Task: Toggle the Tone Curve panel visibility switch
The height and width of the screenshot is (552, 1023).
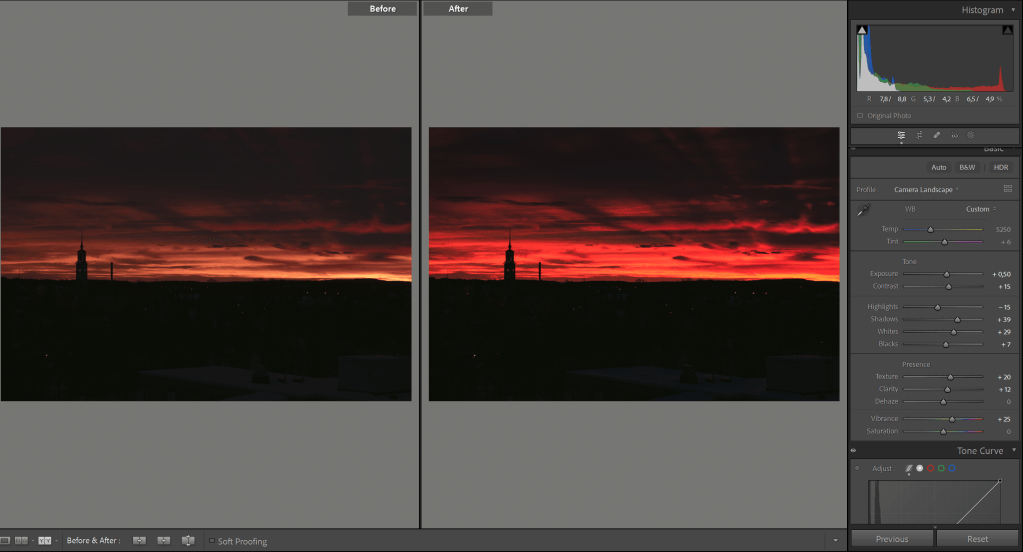Action: point(854,451)
